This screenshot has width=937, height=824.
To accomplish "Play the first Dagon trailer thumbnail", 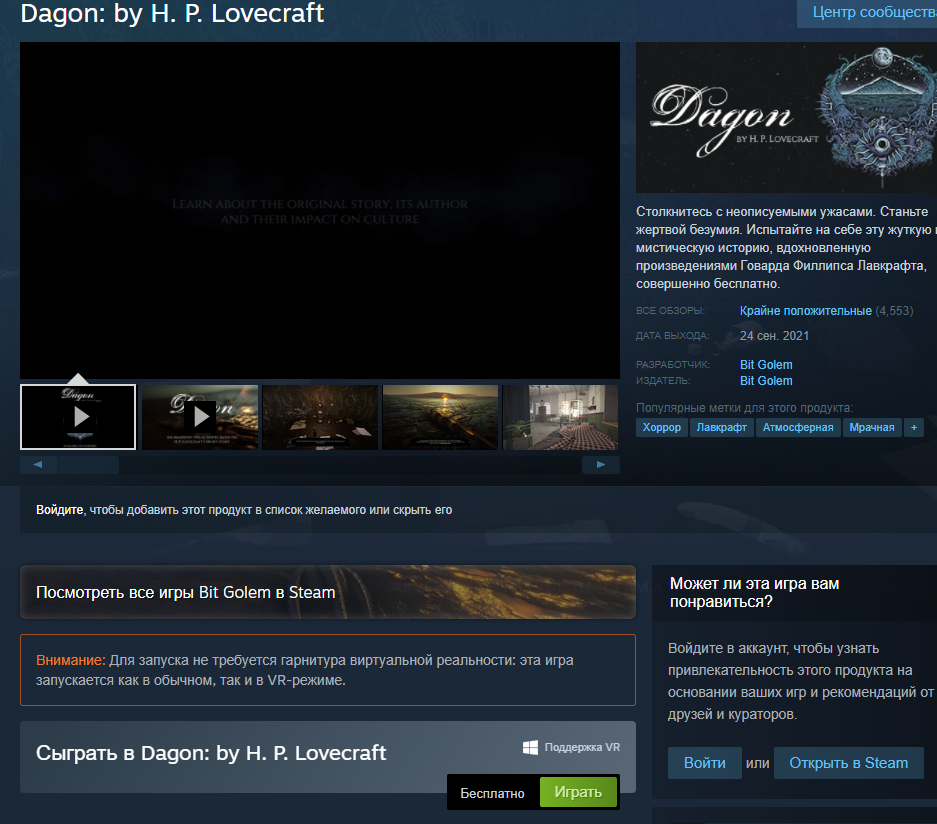I will tap(78, 416).
